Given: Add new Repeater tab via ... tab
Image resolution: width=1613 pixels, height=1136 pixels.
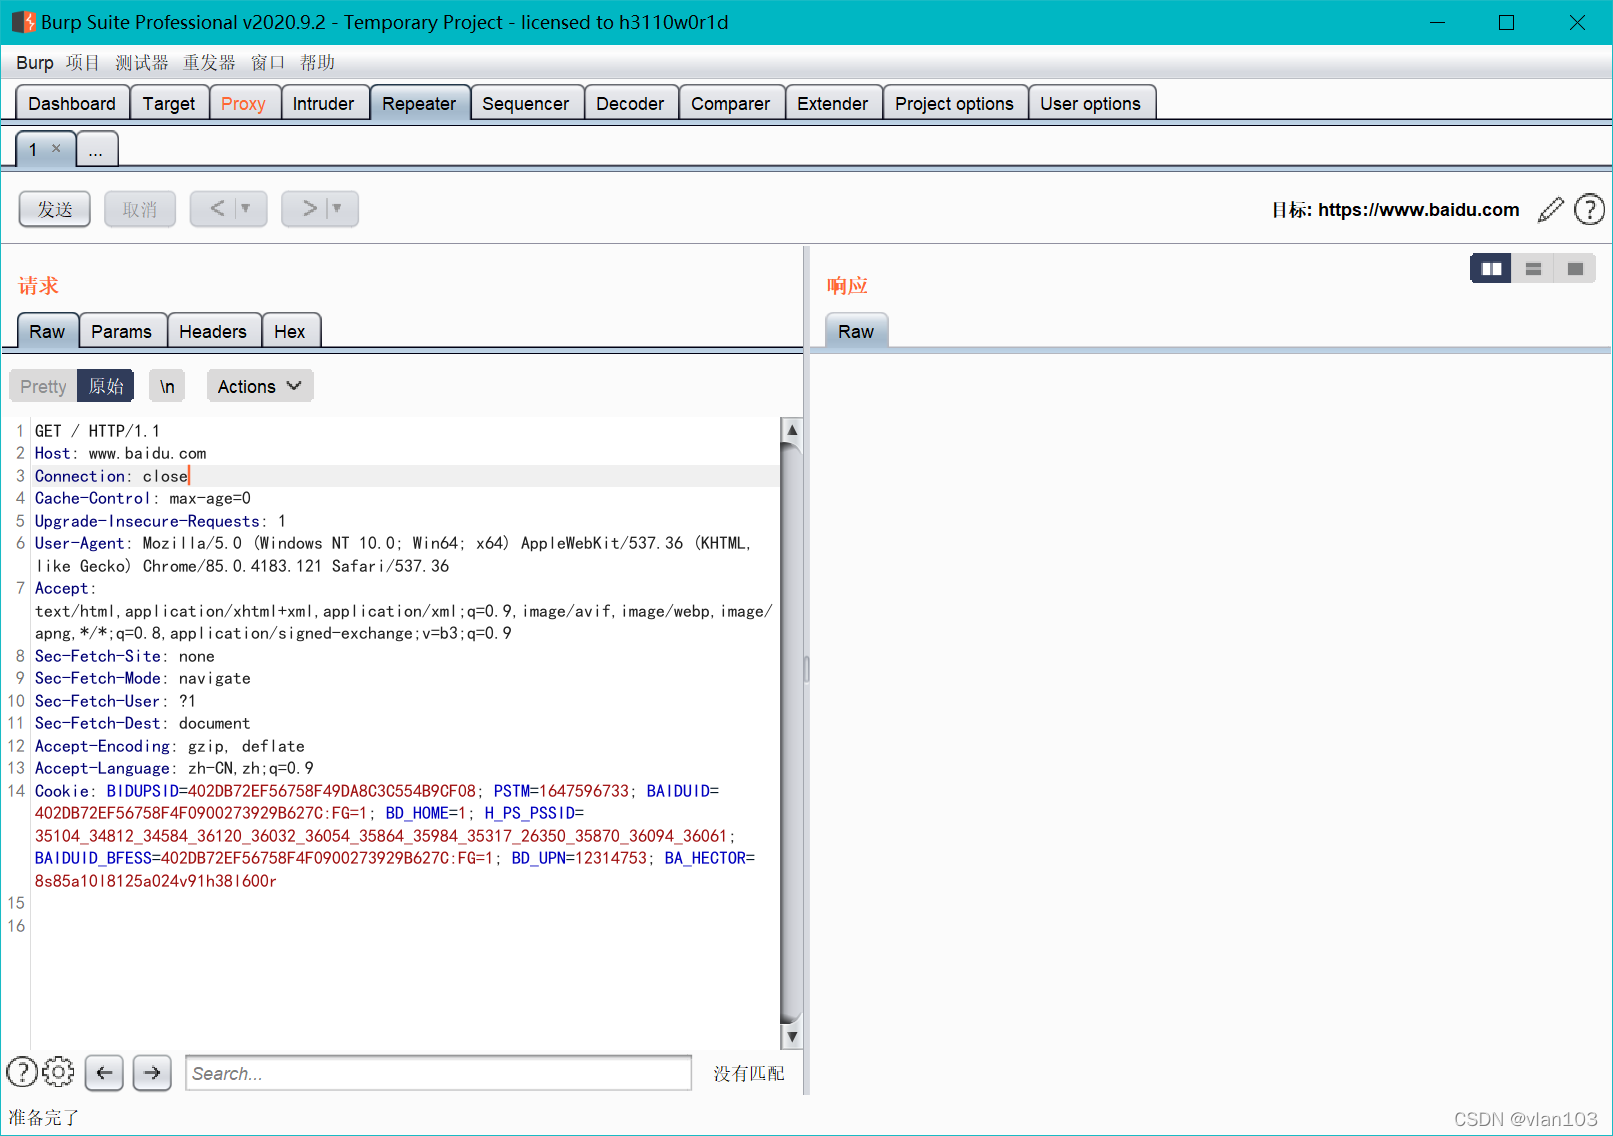Looking at the screenshot, I should pos(96,149).
